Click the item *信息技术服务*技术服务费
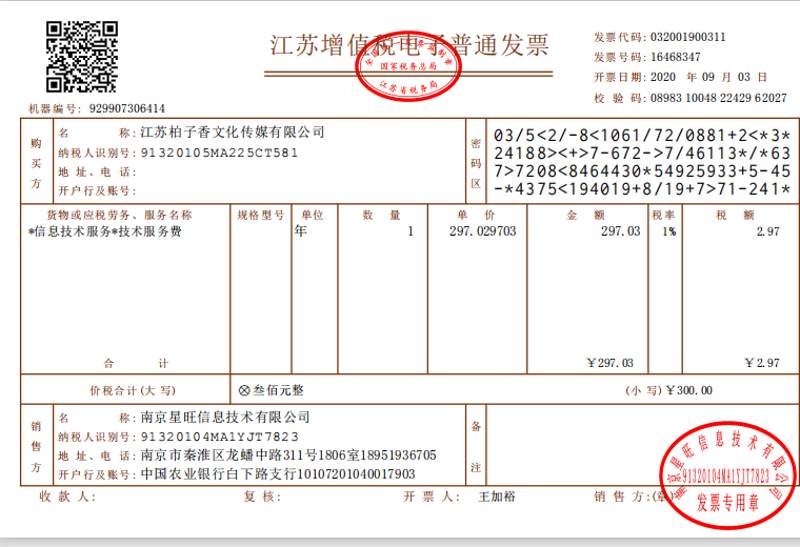Screen dimensions: 800x547 (x=105, y=232)
